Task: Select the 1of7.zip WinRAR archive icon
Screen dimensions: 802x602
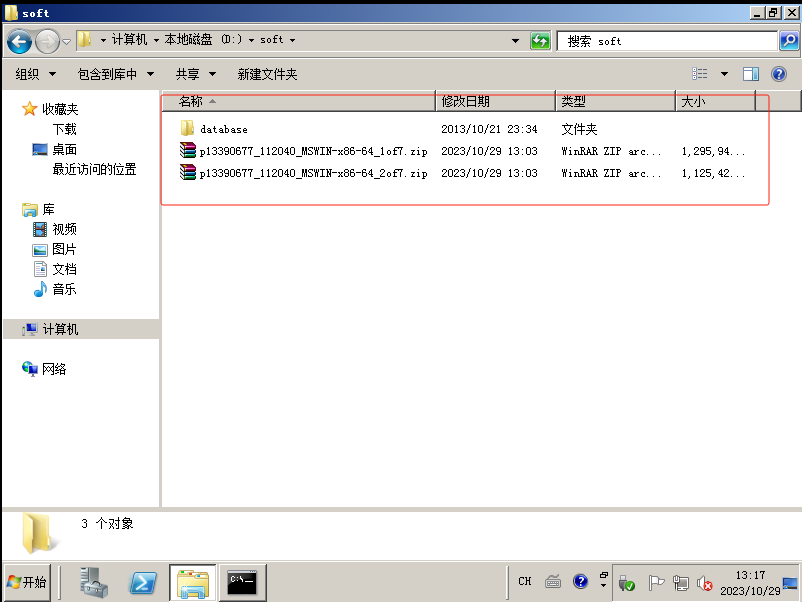Action: coord(188,150)
